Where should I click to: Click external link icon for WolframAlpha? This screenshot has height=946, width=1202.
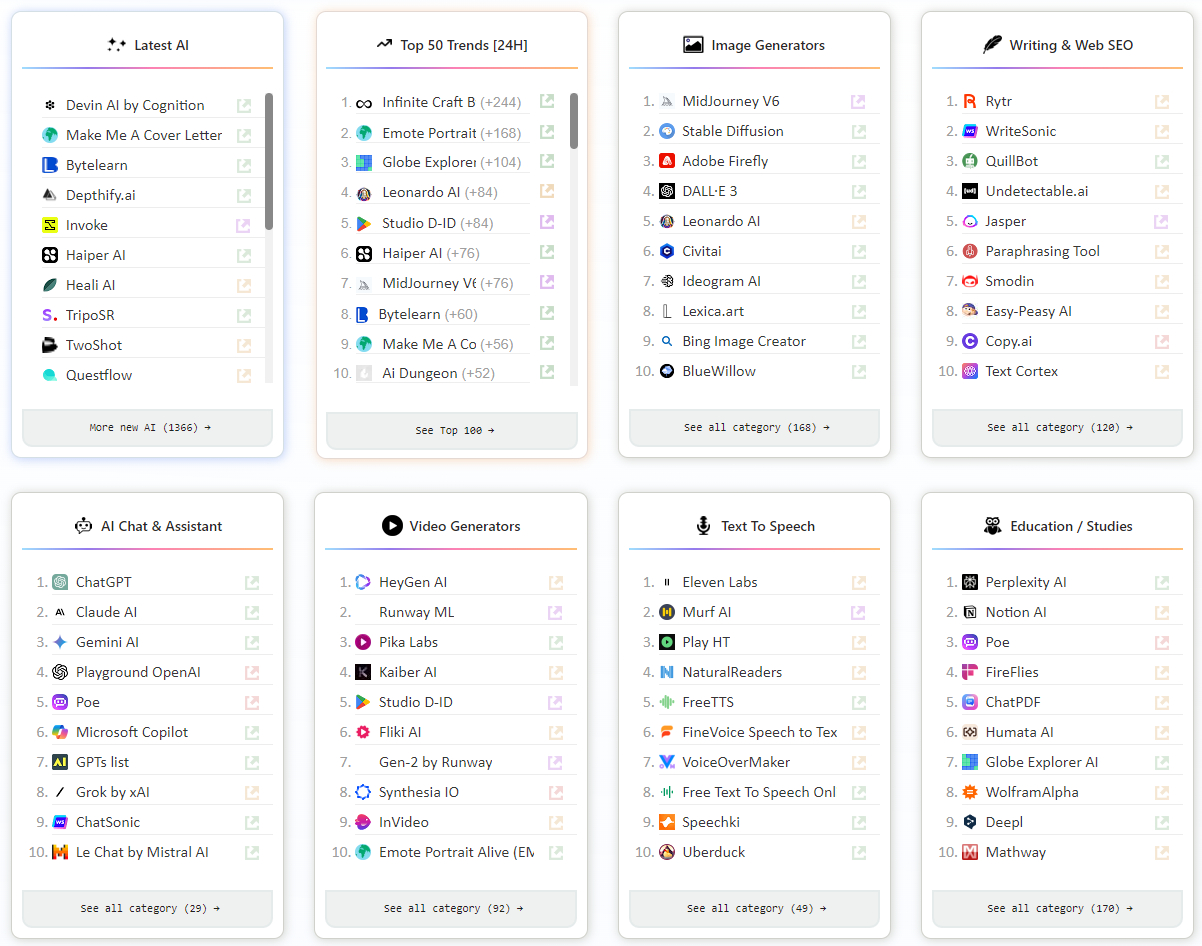coord(1161,793)
